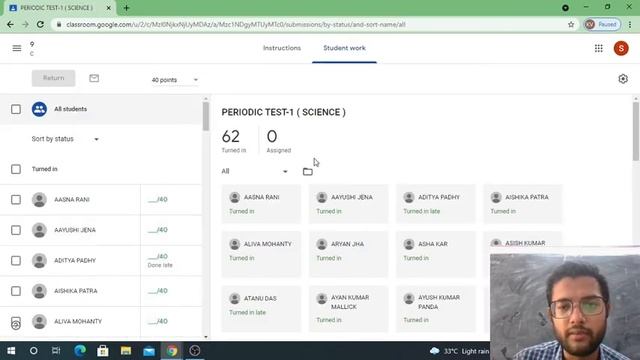The width and height of the screenshot is (640, 360).
Task: Enter grade for AAYUSHI JENA
Action: coord(158,230)
